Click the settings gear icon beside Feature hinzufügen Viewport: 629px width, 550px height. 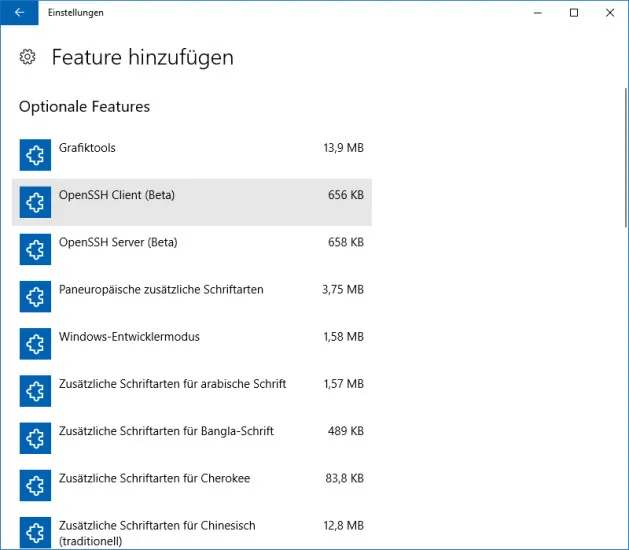[x=28, y=57]
